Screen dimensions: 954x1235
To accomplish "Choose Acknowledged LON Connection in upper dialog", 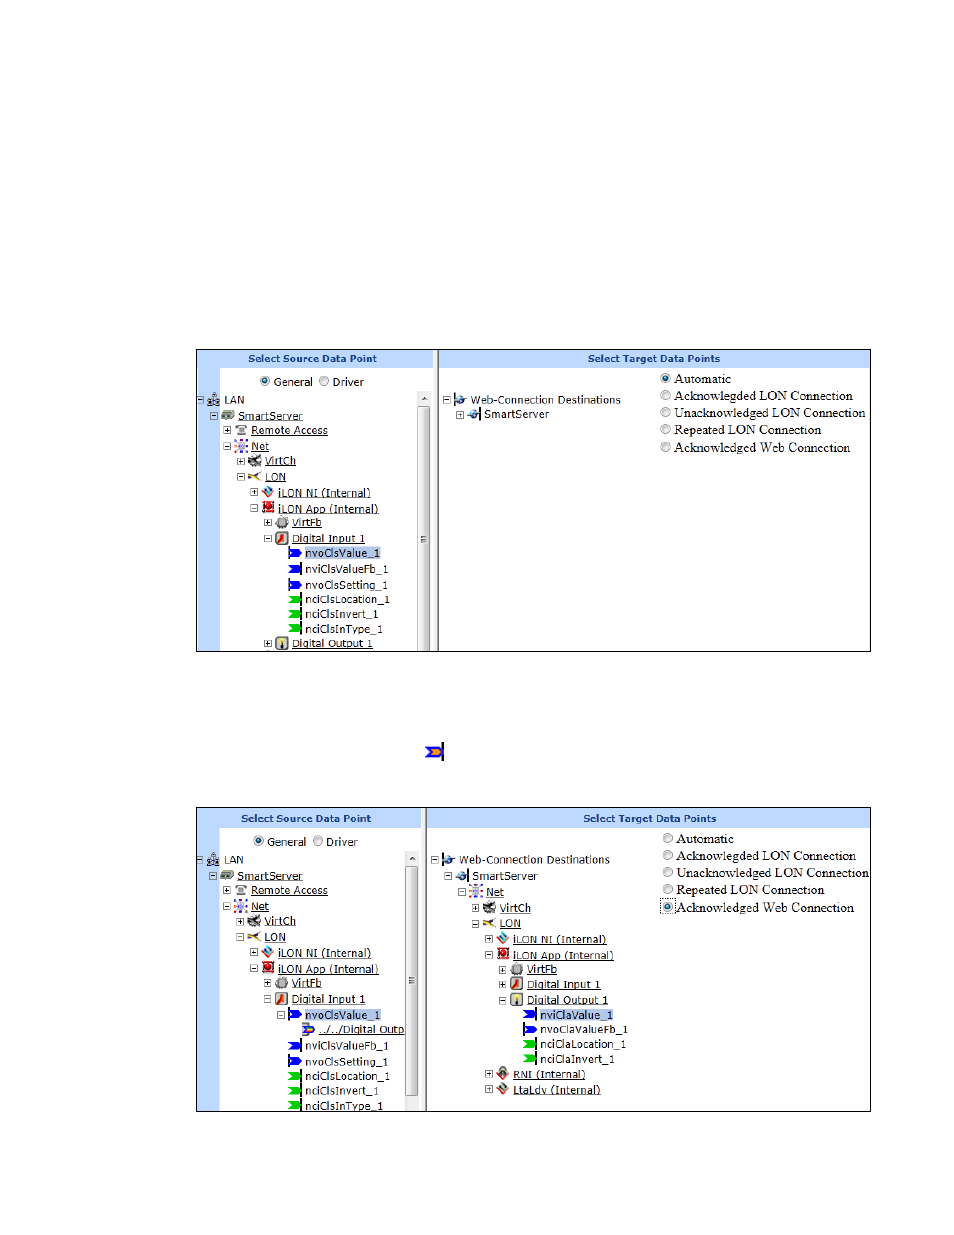I will (x=665, y=396).
